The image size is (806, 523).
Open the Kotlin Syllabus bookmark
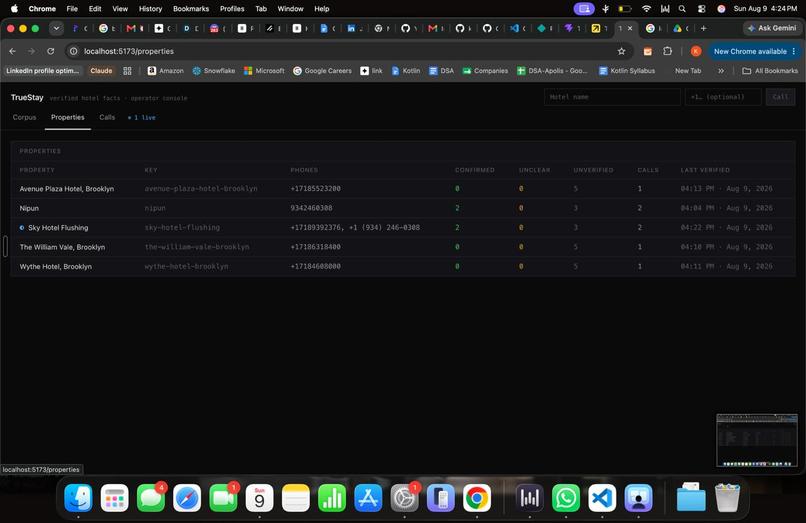627,71
